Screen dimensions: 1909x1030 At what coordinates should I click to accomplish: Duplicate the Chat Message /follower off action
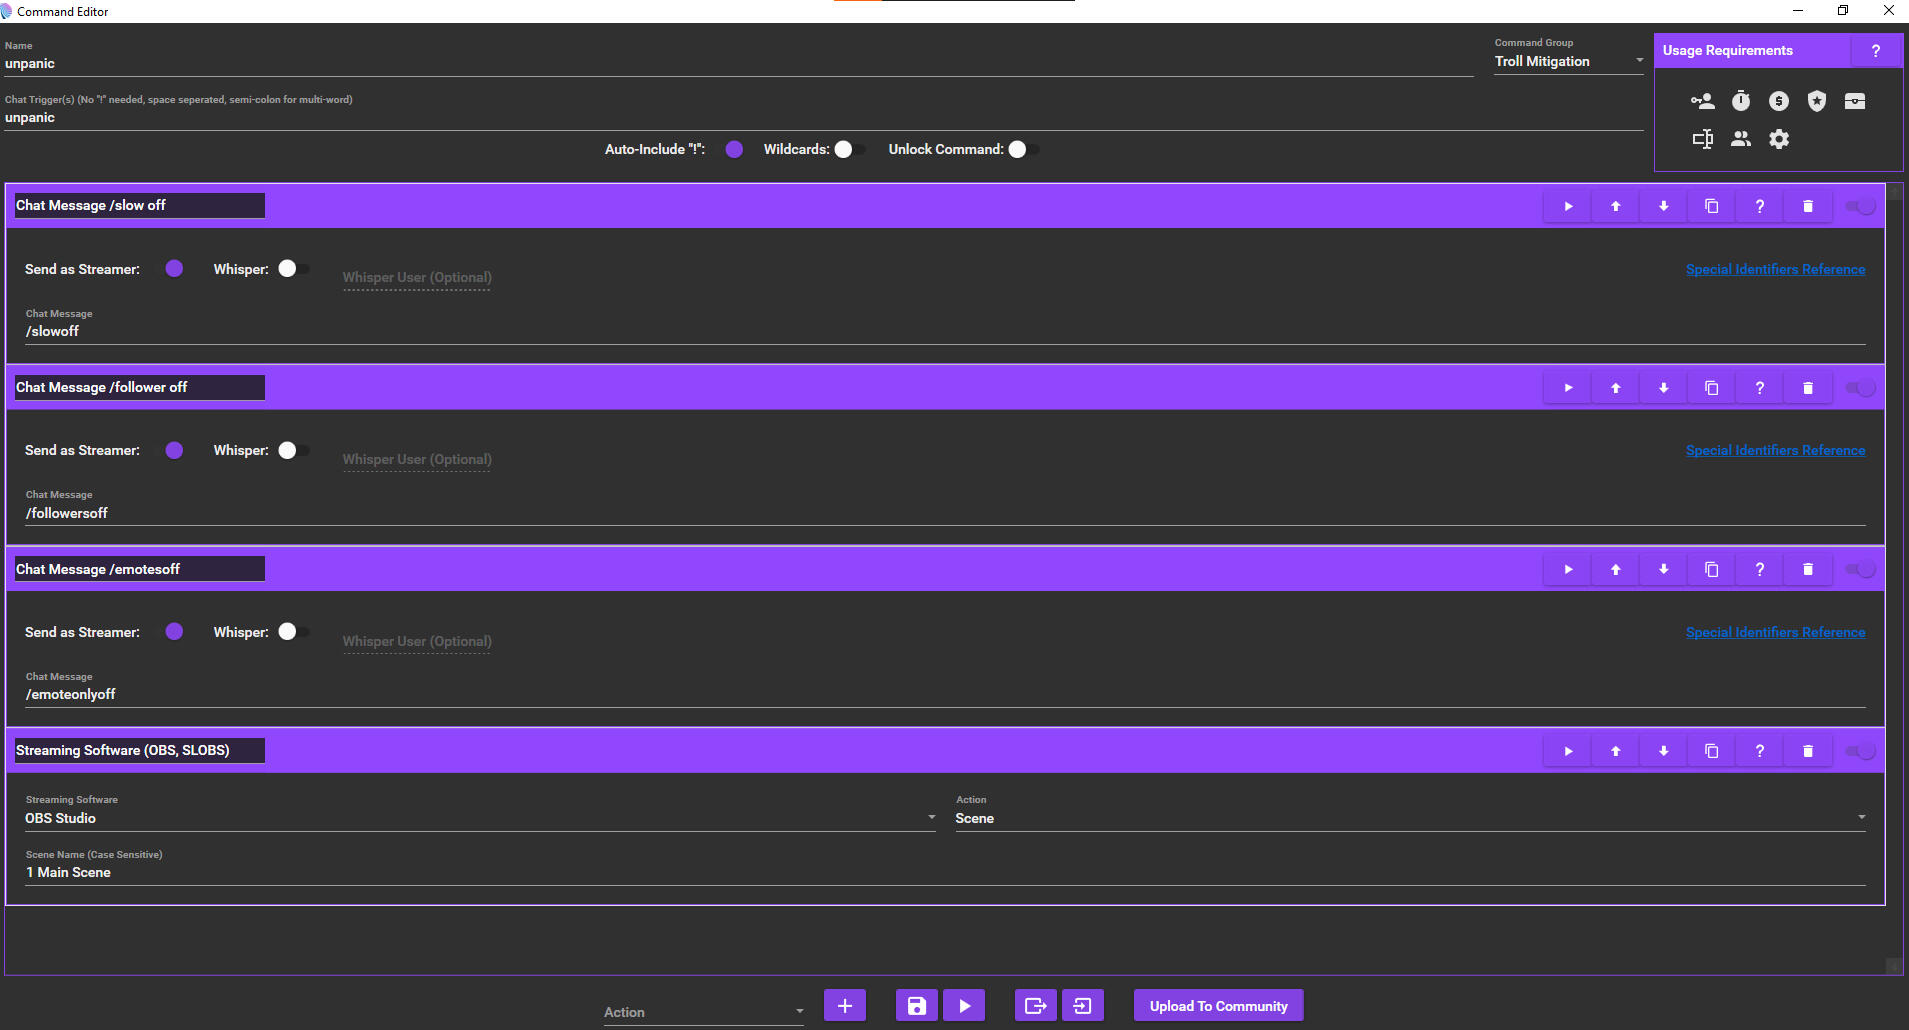[1711, 388]
